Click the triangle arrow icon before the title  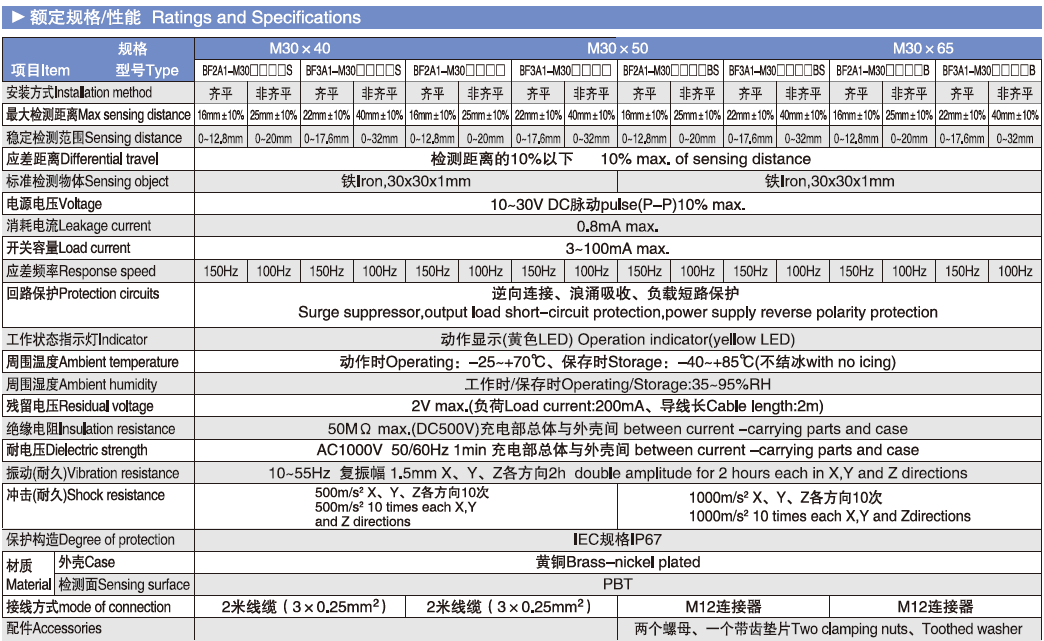pyautogui.click(x=17, y=17)
